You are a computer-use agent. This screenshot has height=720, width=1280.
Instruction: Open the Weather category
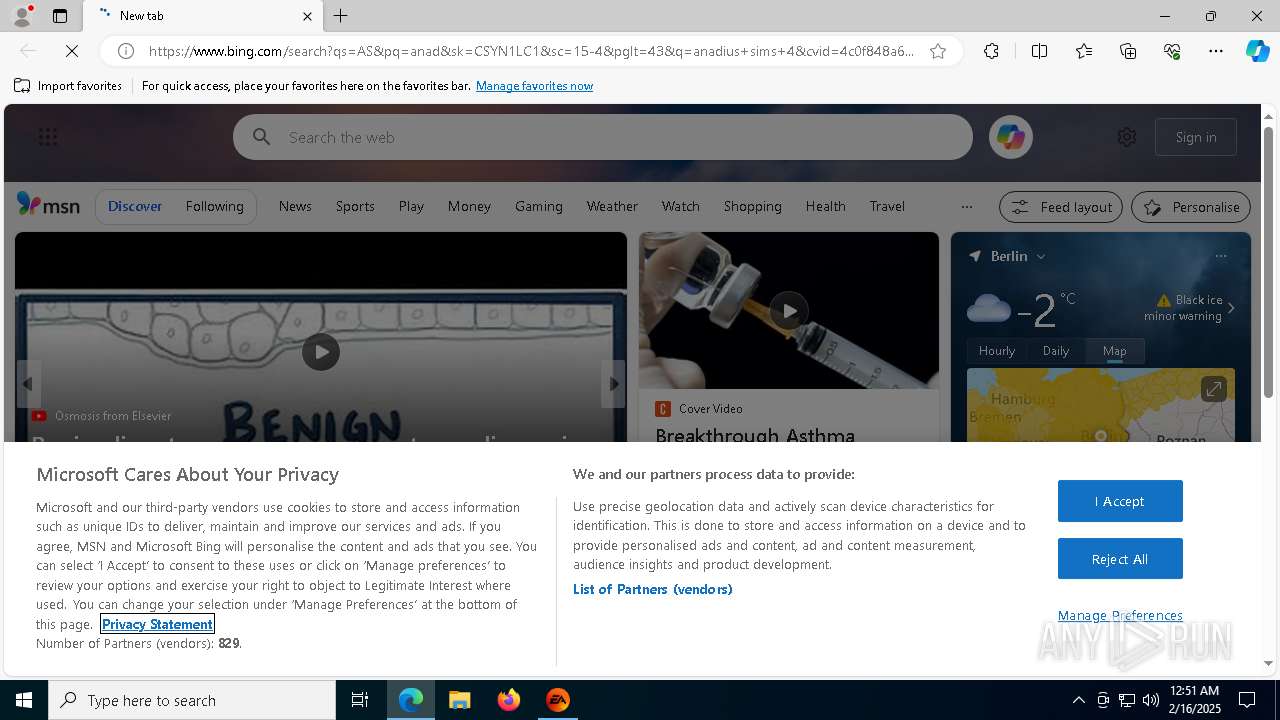612,206
